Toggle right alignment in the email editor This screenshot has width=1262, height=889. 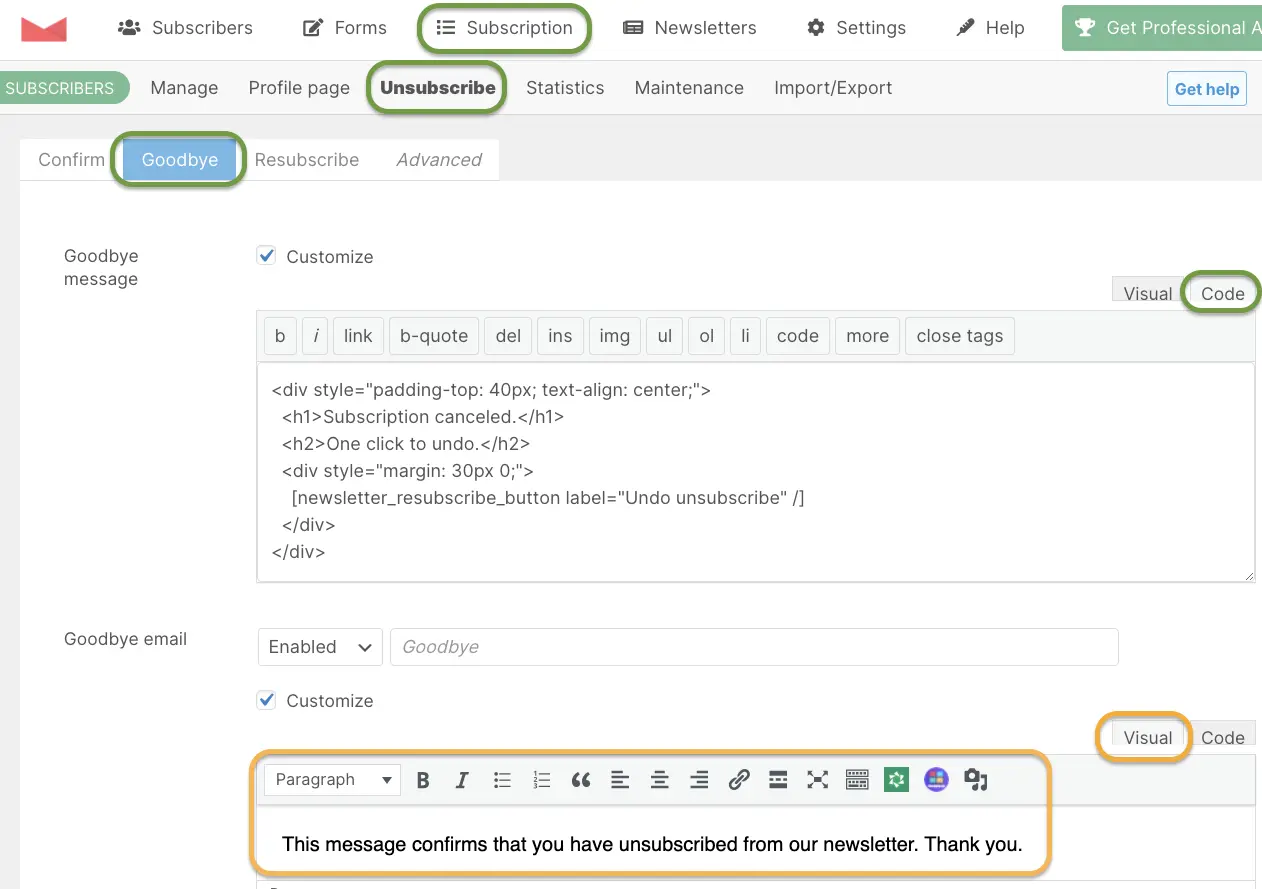tap(698, 779)
